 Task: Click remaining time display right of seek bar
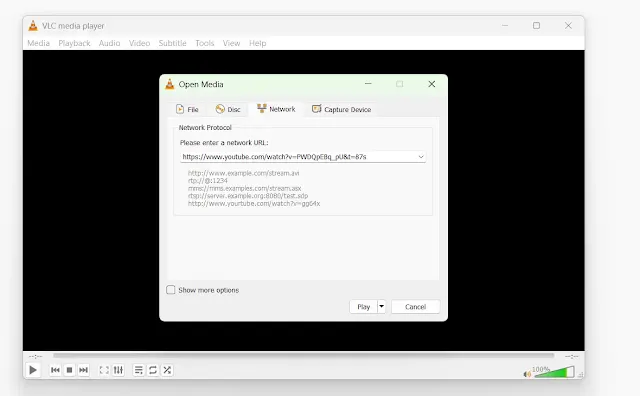571,356
